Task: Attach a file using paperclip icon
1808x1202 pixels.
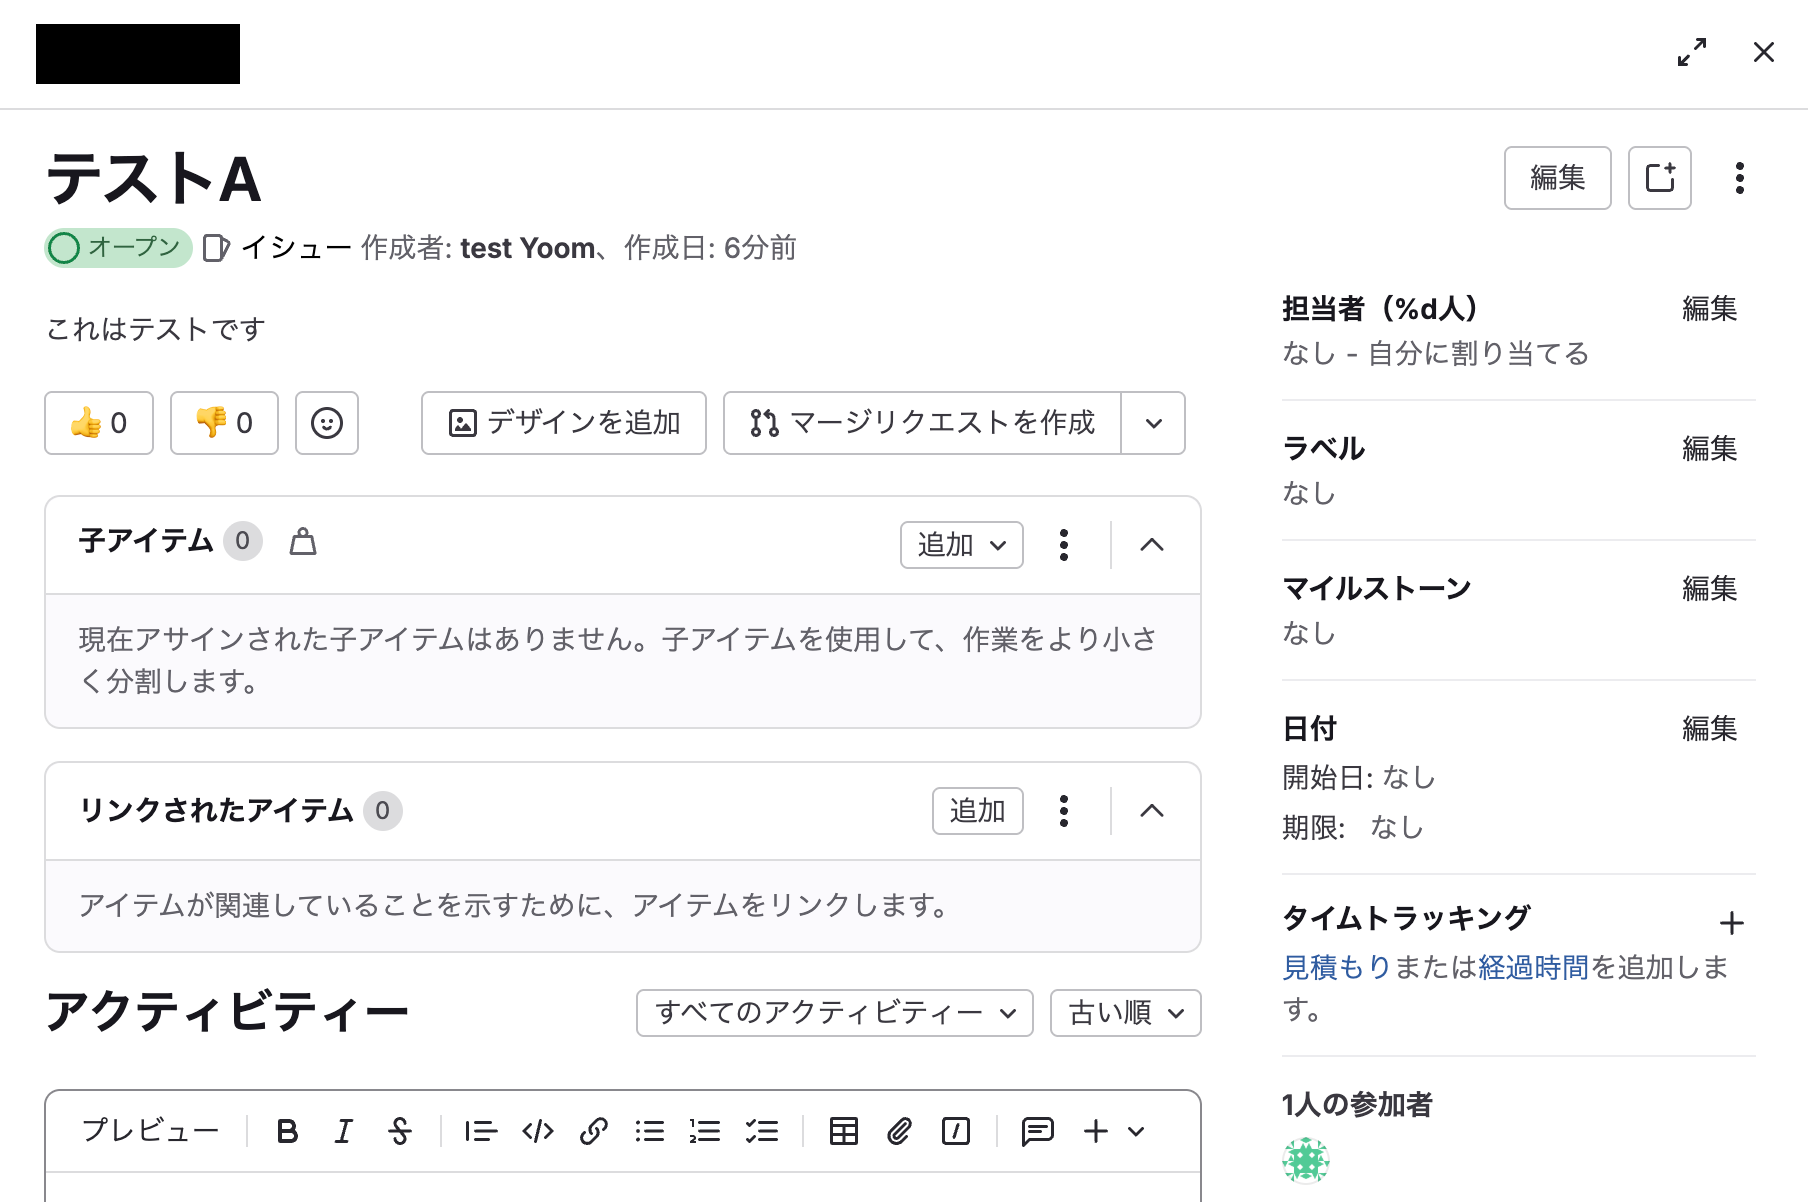Action: [x=899, y=1131]
